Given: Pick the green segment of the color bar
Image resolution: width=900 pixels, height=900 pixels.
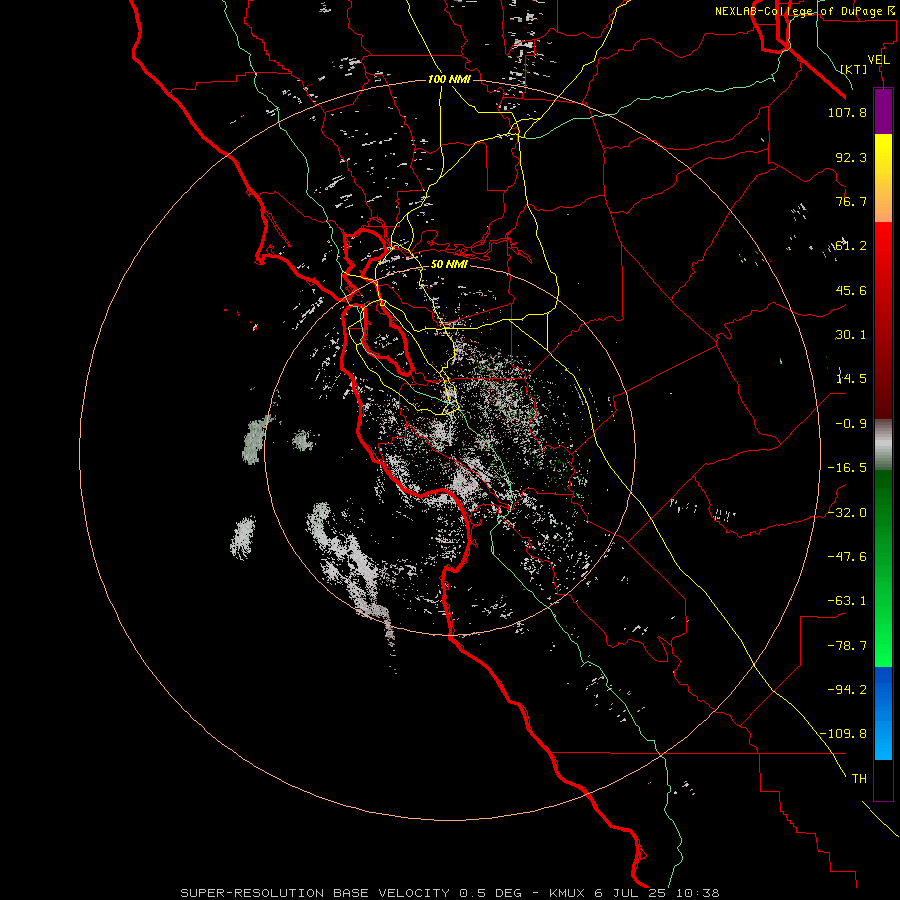Looking at the screenshot, I should 883,568.
